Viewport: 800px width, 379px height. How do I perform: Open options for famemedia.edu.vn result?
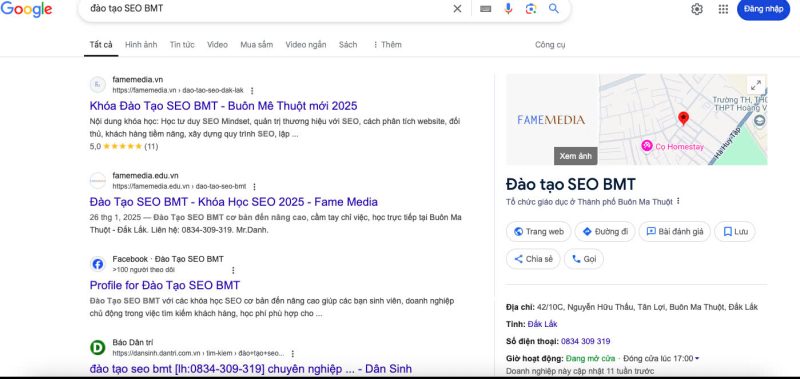pyautogui.click(x=254, y=187)
